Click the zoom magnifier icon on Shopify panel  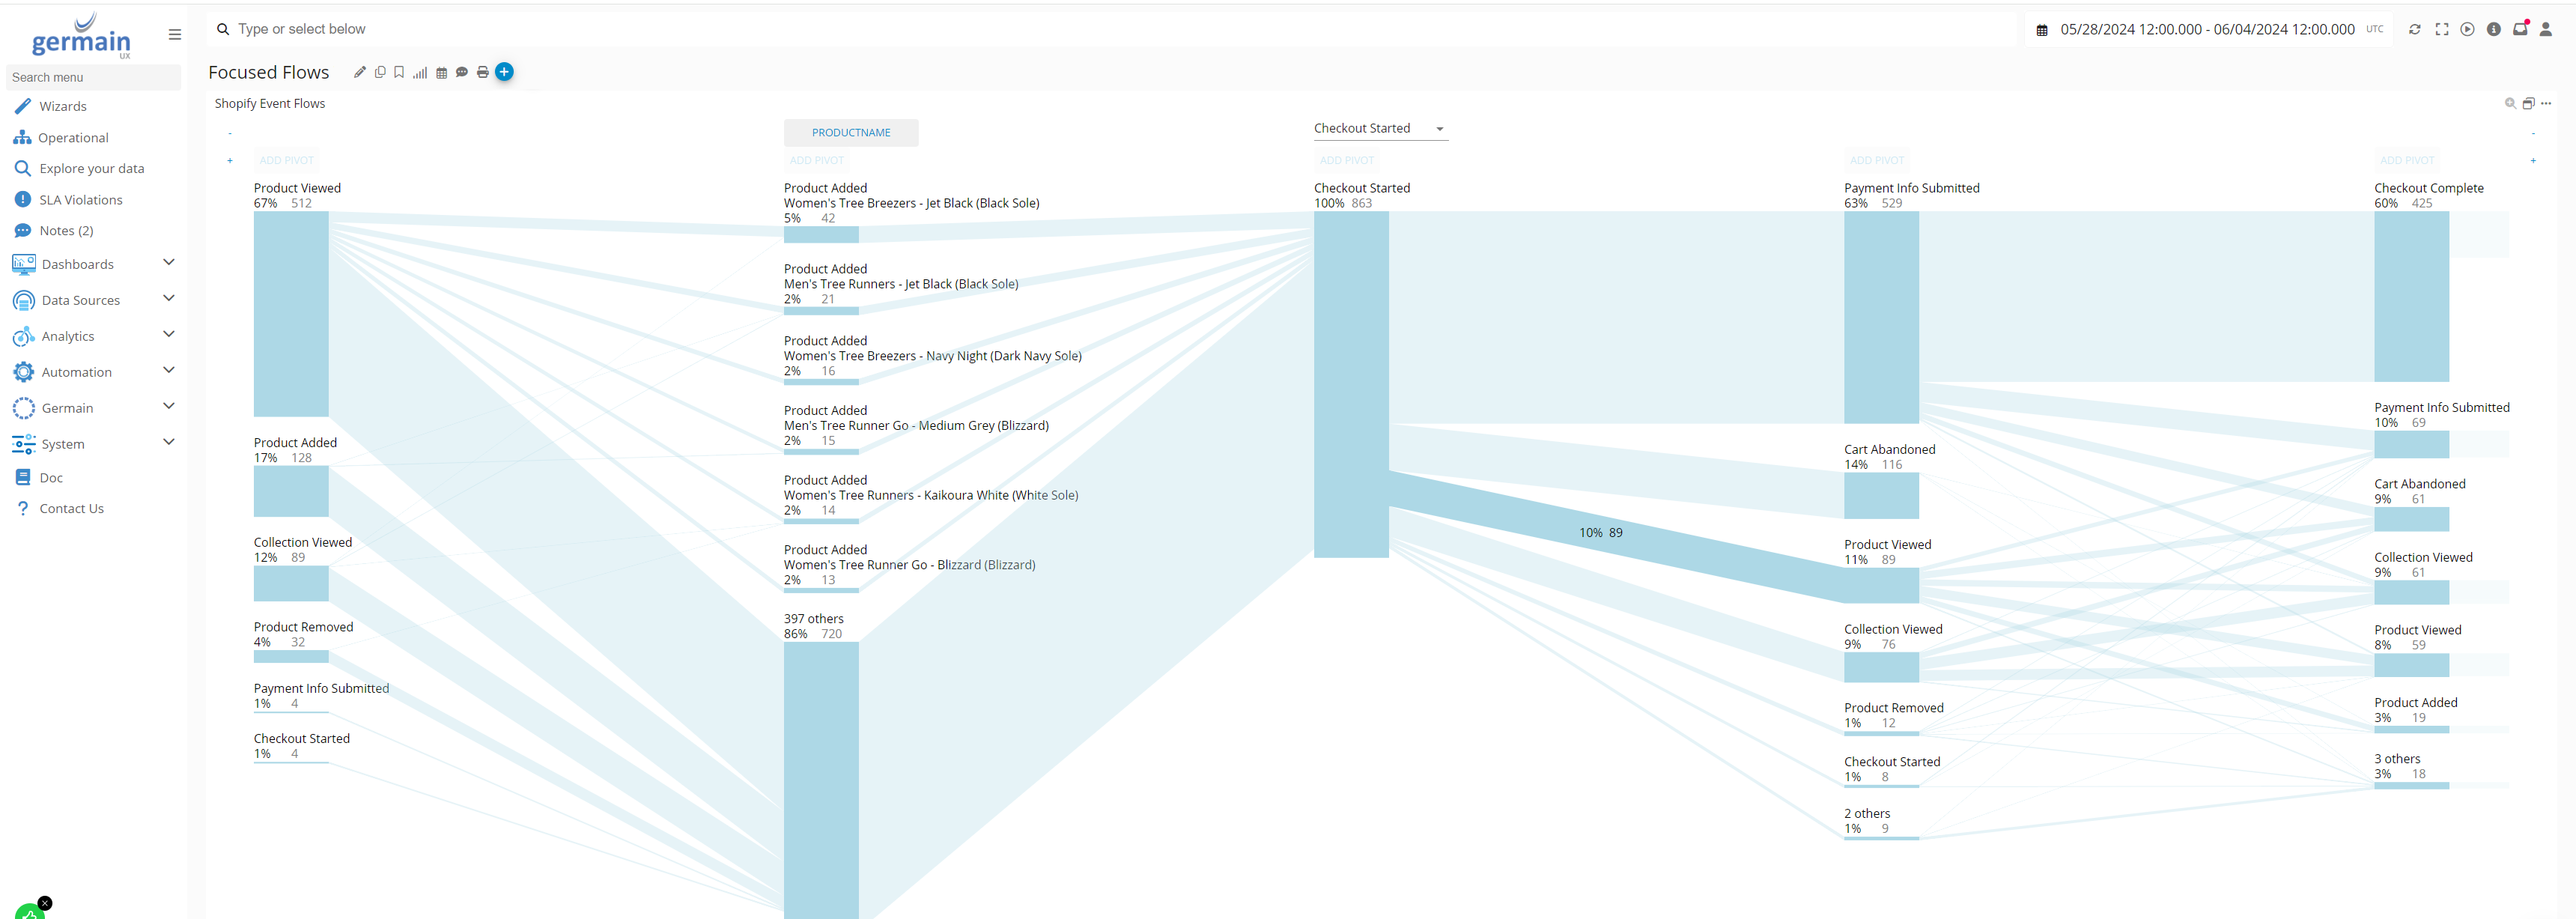pos(2510,103)
